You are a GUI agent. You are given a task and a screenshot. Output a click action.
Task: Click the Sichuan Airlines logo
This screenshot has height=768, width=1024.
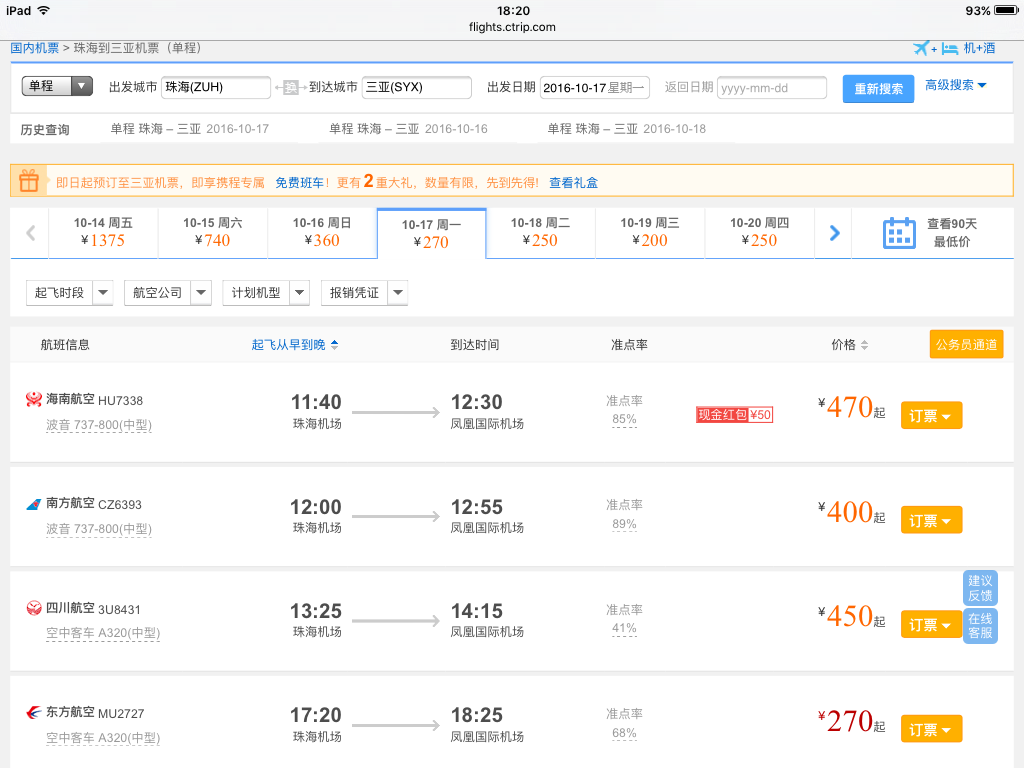point(33,608)
